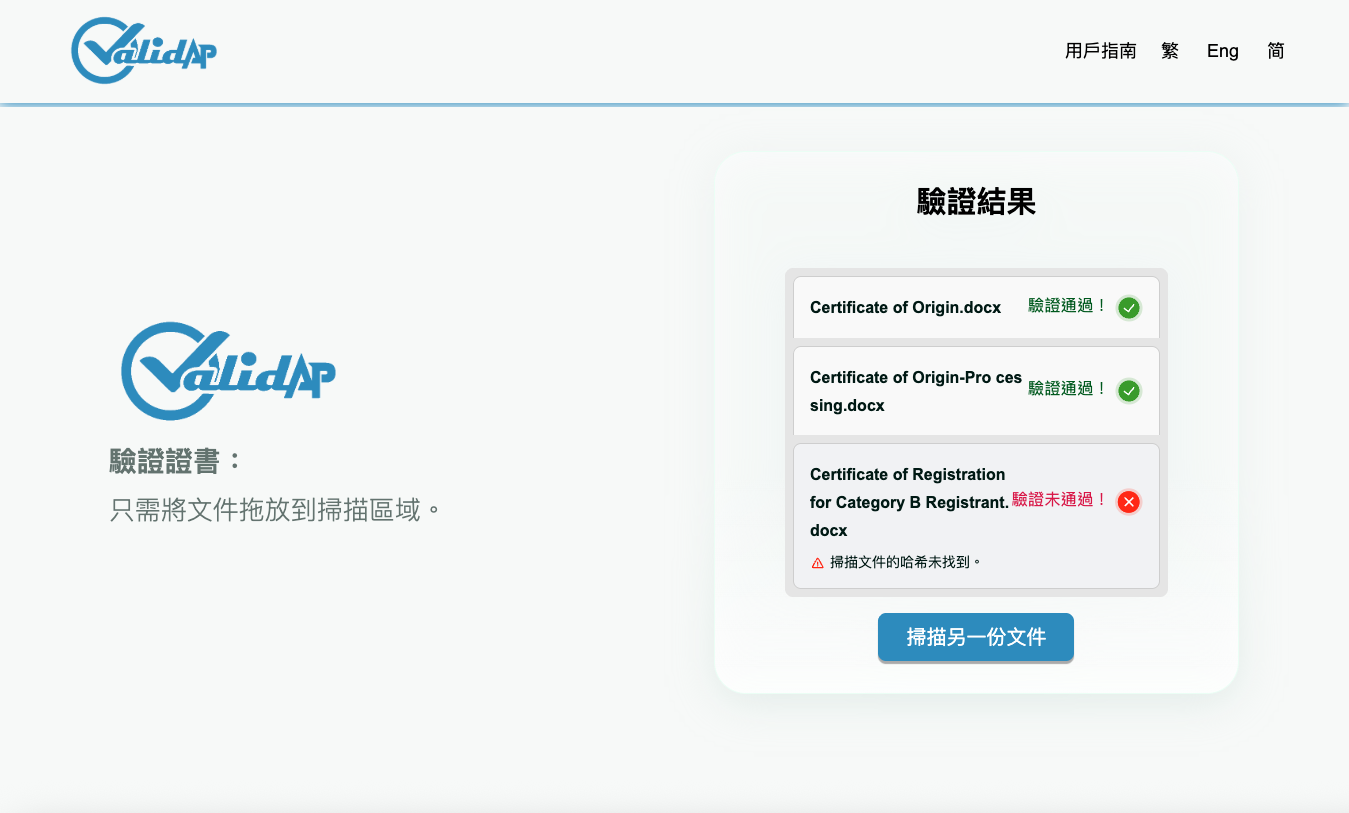Switch language to 简 Simplified Chinese
This screenshot has height=813, width=1349.
[x=1275, y=51]
